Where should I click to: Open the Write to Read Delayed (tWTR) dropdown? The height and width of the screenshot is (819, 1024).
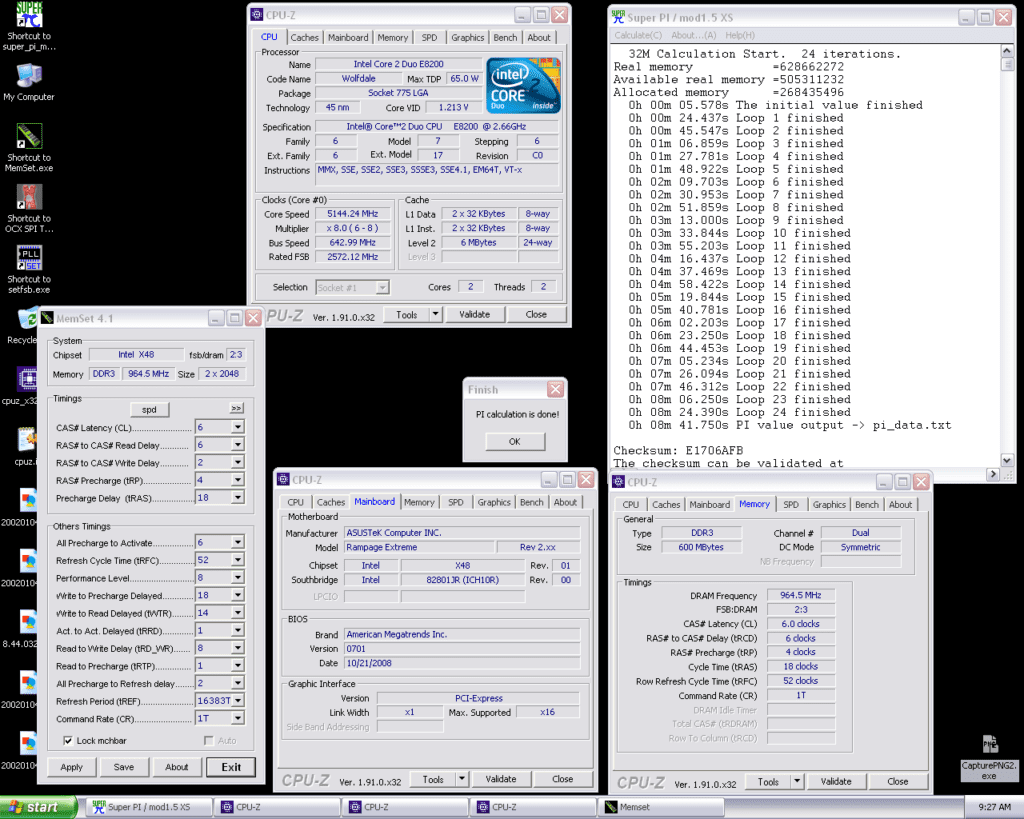[238, 613]
